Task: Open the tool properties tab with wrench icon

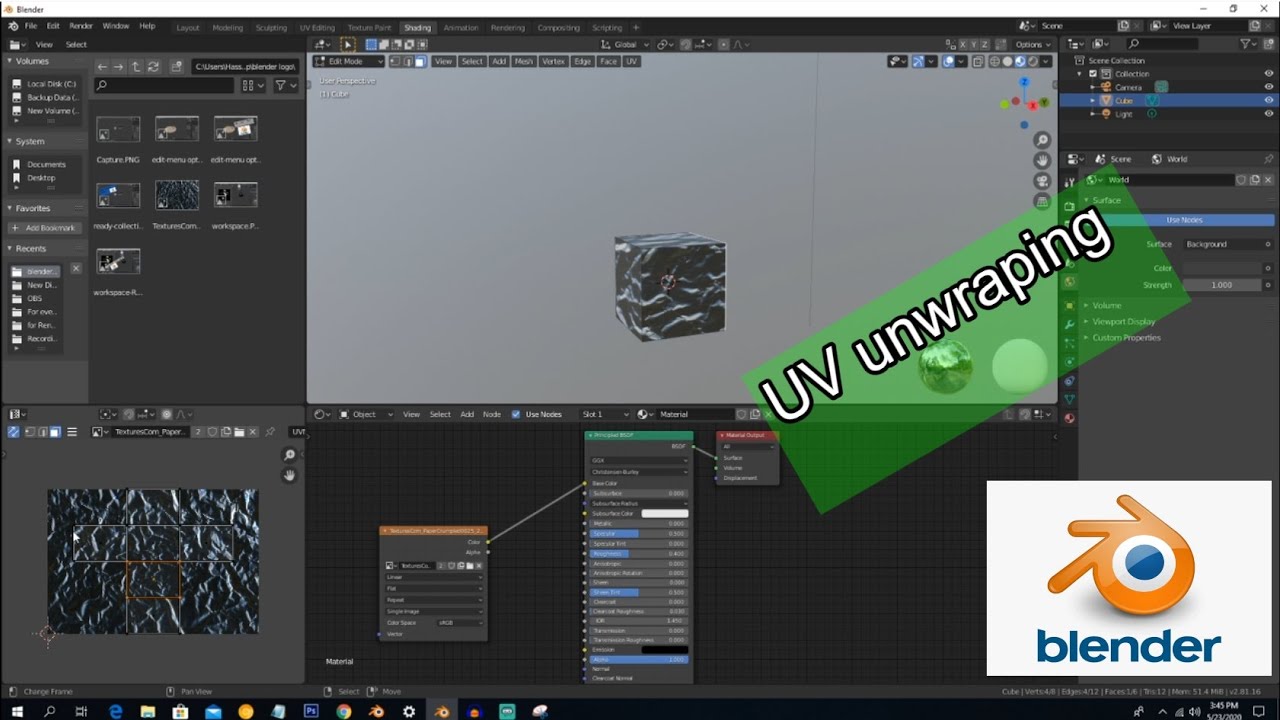Action: point(1069,182)
